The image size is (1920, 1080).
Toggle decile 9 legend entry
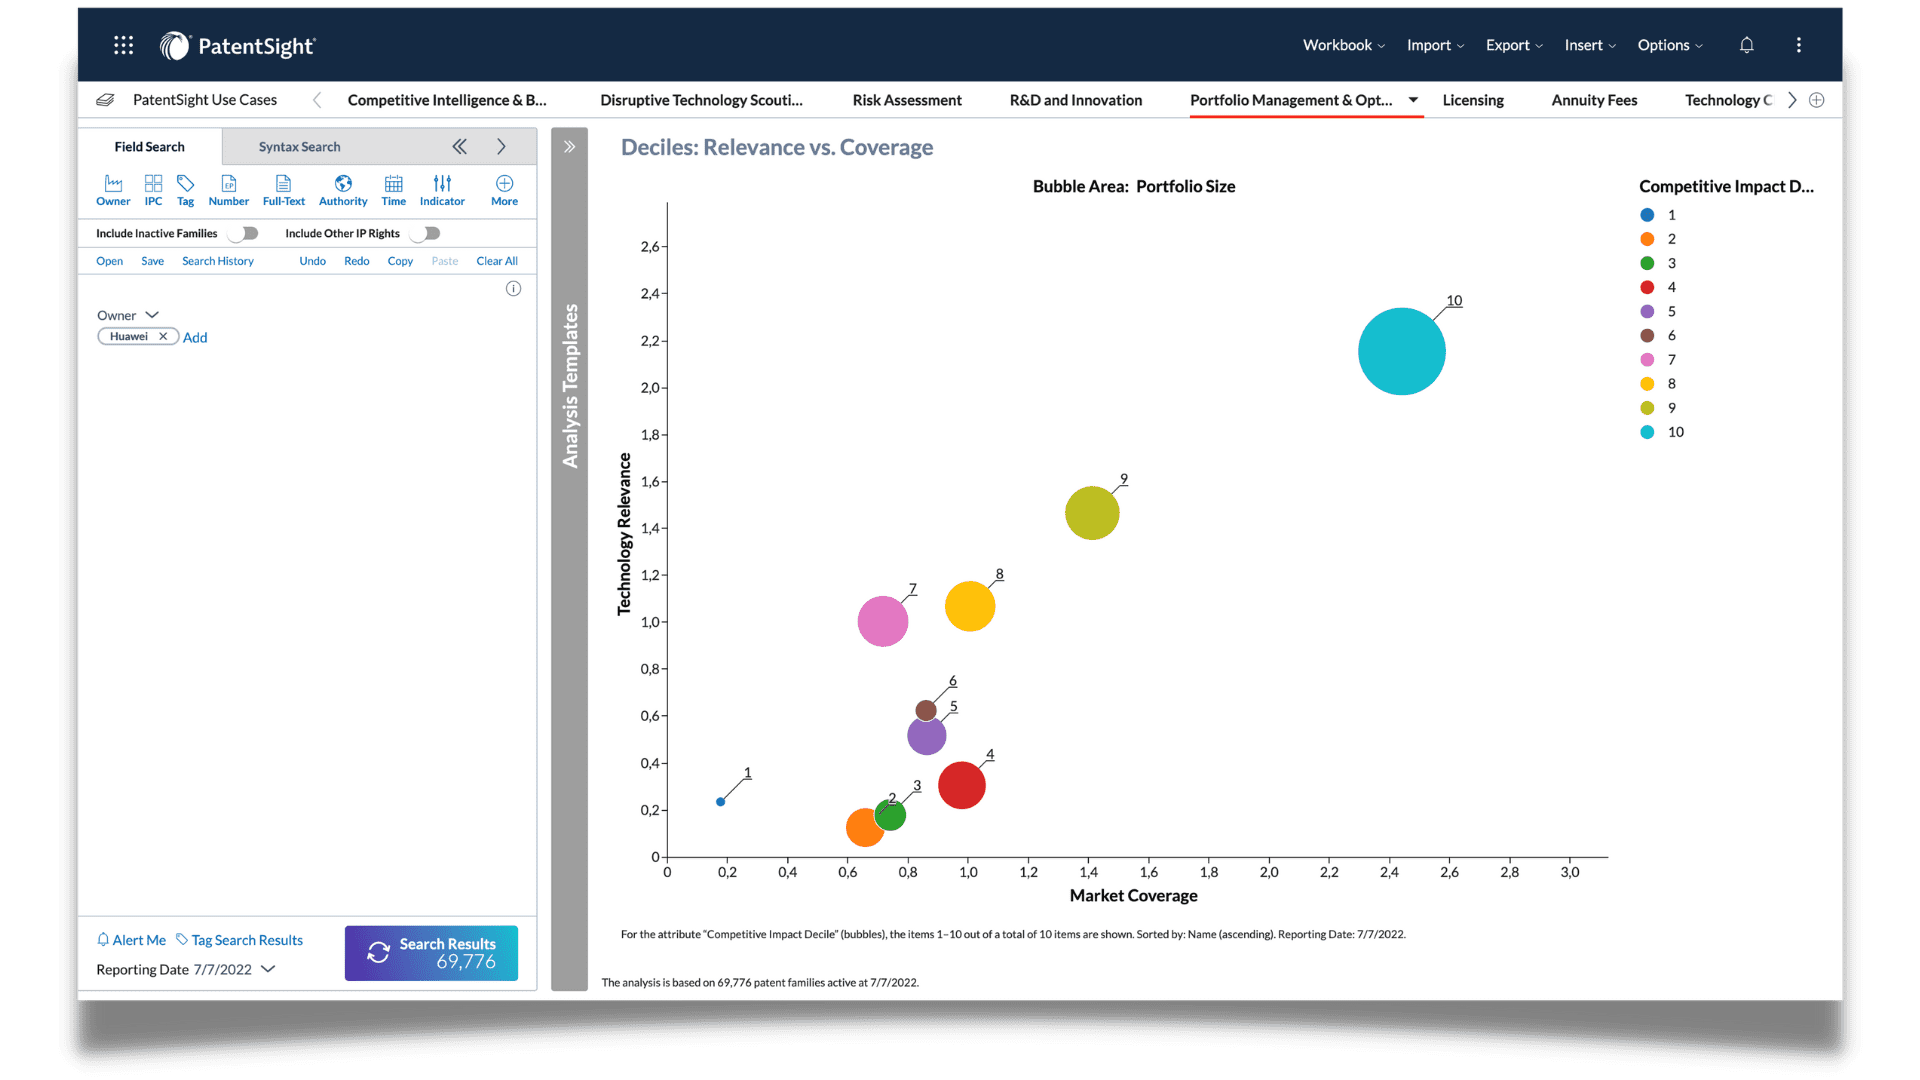(1658, 408)
